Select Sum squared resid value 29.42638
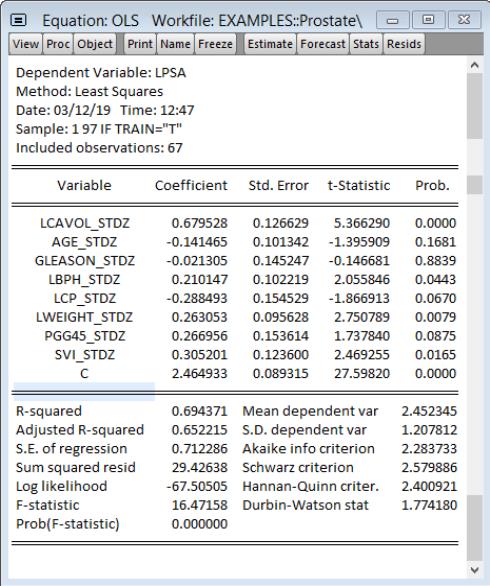Viewport: 490px width, 586px height. (200, 468)
